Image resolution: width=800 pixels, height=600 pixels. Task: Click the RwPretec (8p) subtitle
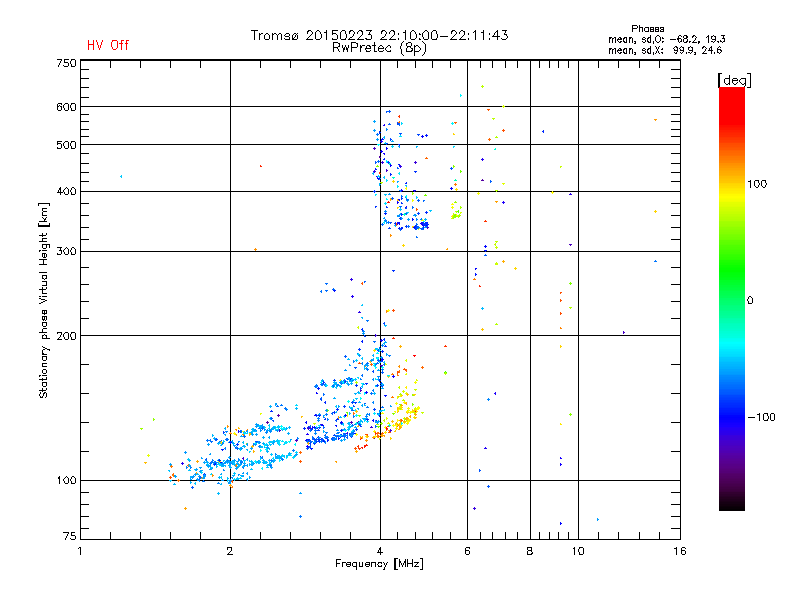tap(379, 47)
